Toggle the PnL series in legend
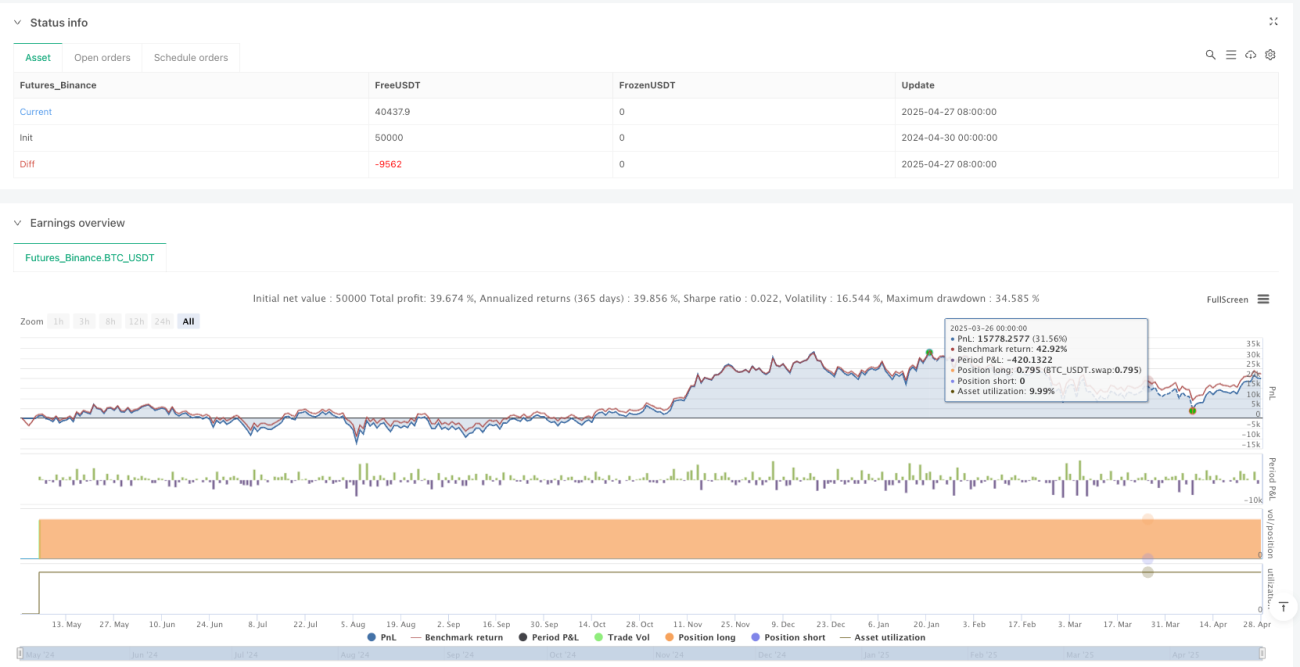The image size is (1300, 667). coord(381,637)
